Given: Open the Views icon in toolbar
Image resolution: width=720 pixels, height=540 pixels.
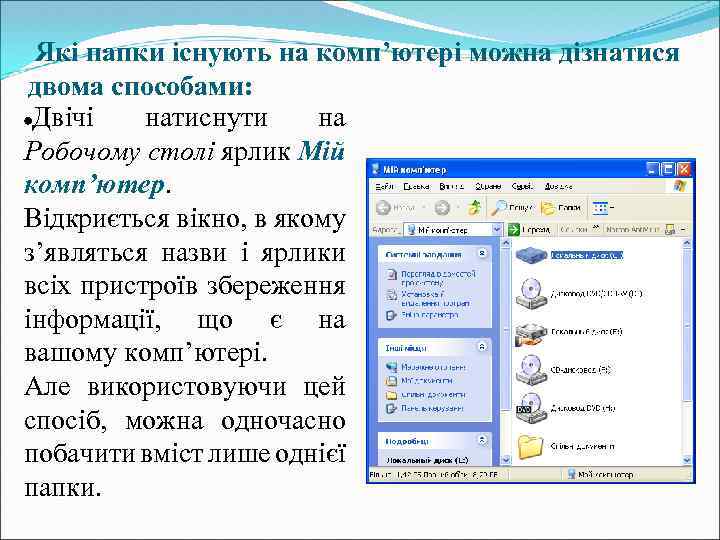Looking at the screenshot, I should (600, 208).
